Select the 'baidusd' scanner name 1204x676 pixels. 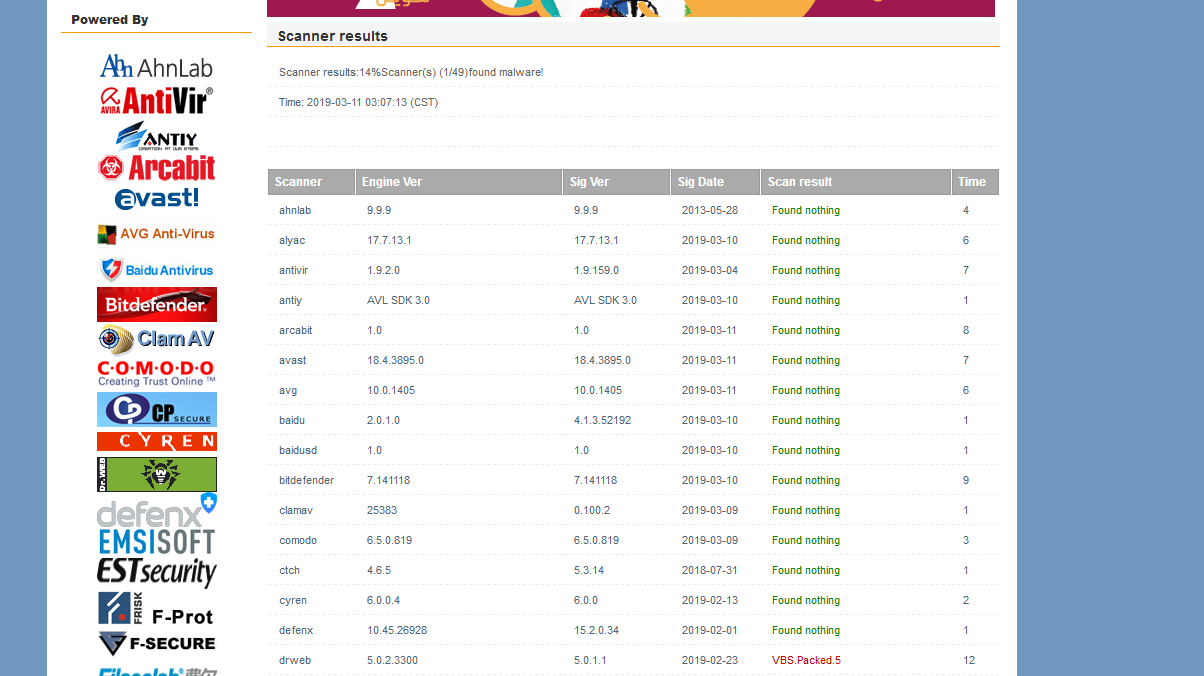coord(298,450)
